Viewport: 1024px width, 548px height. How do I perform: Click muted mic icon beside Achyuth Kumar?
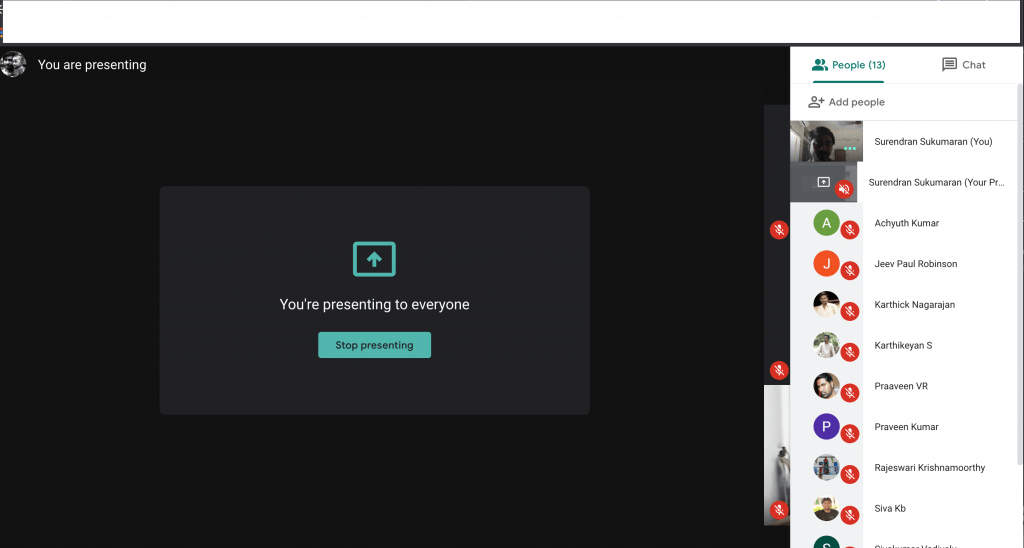point(850,230)
